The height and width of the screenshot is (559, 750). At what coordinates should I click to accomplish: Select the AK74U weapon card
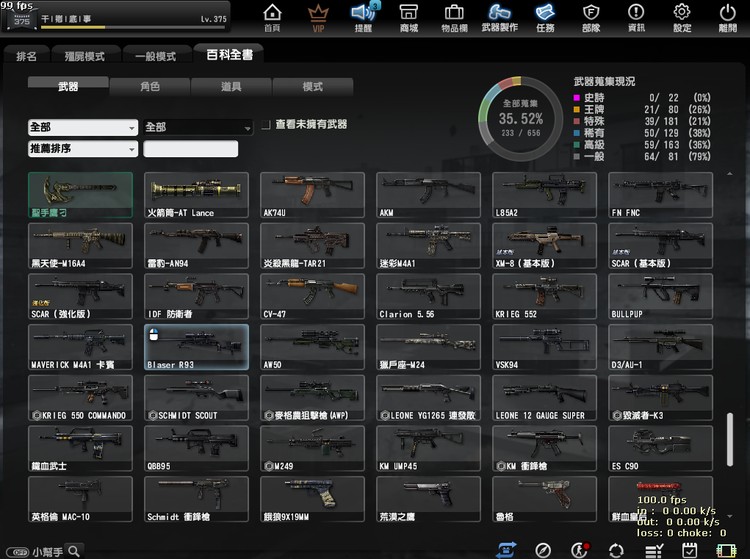coord(312,195)
